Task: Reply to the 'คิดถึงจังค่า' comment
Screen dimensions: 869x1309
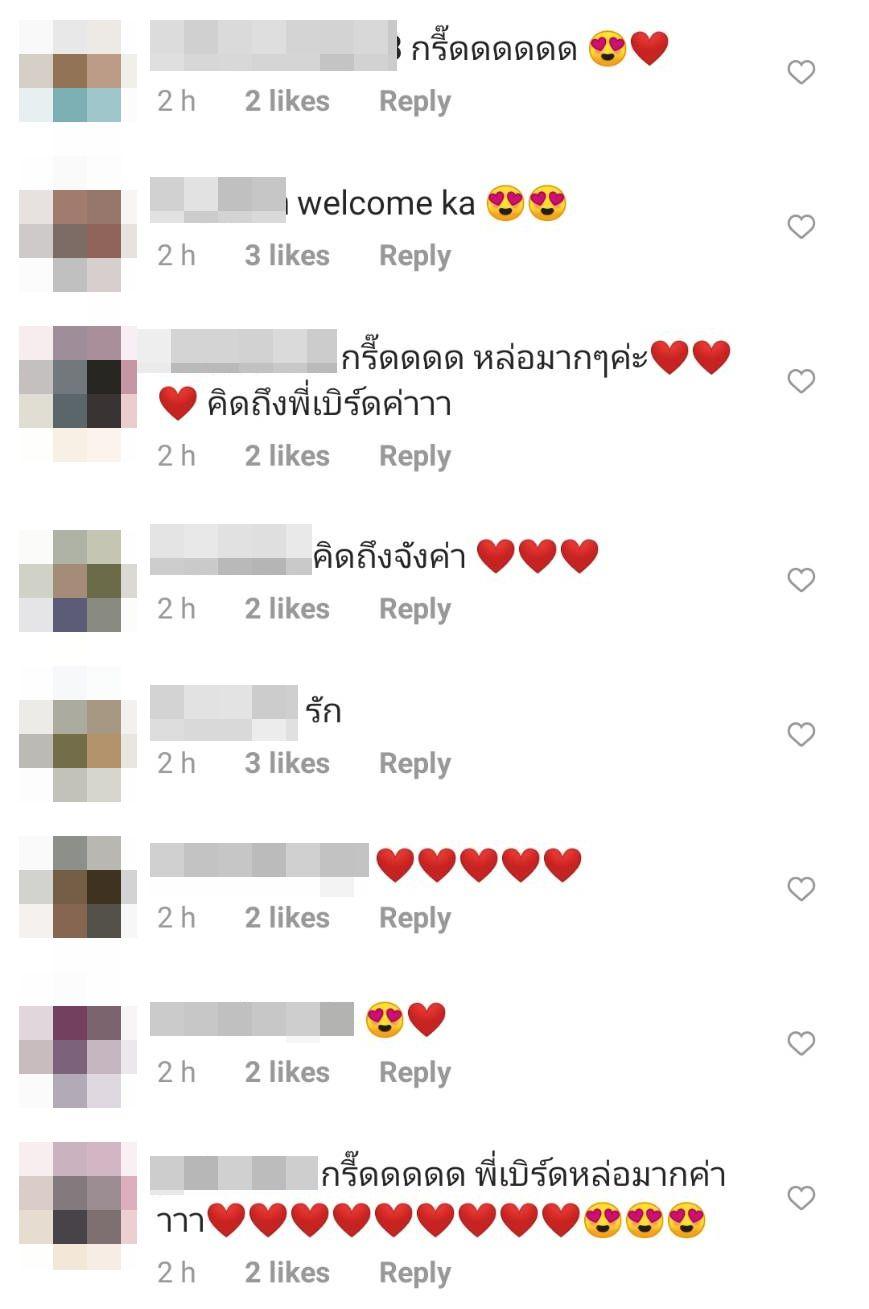Action: click(415, 610)
